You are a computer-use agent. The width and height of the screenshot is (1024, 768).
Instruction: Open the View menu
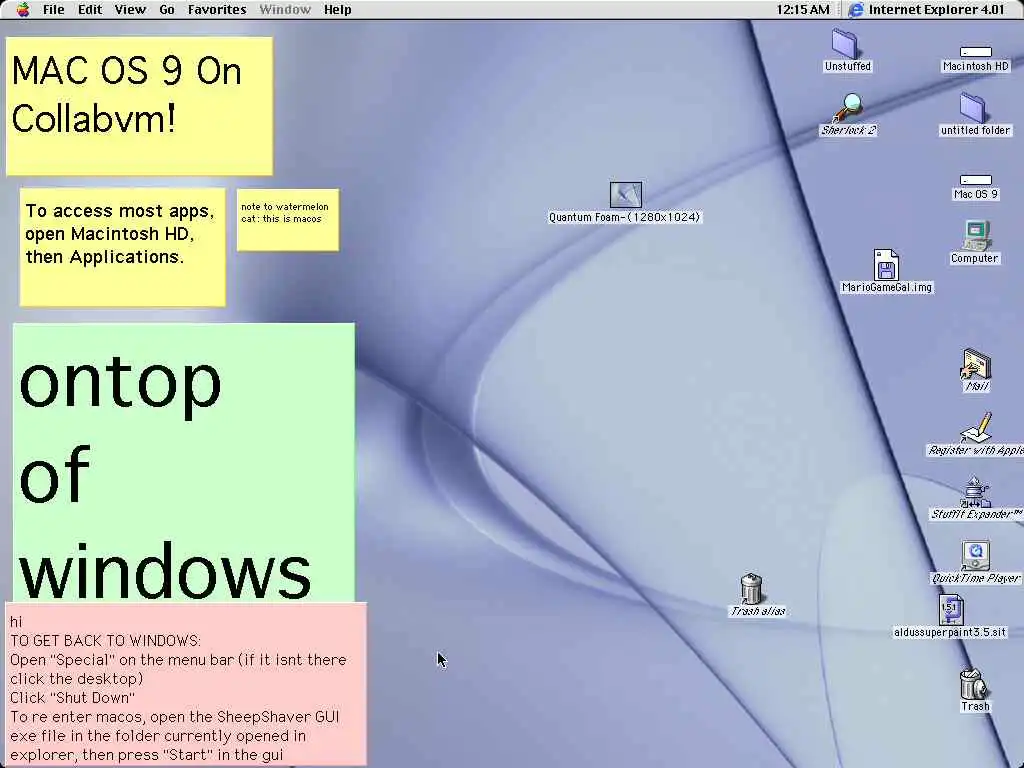pos(130,10)
